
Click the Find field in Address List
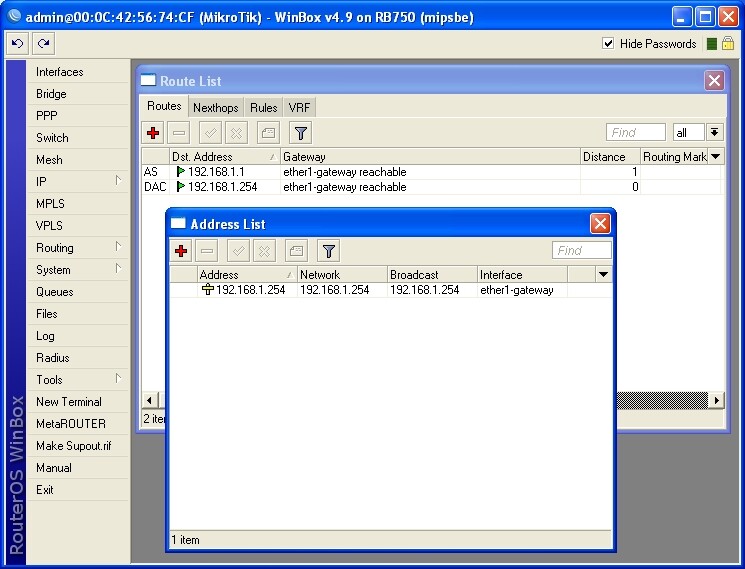click(x=582, y=250)
